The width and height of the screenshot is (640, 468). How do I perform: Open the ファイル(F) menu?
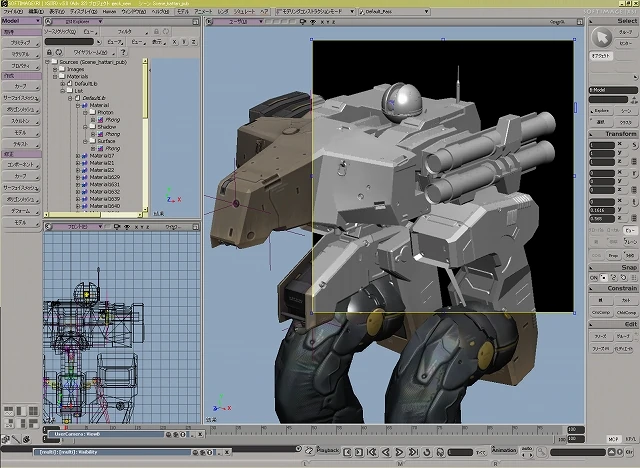12,10
